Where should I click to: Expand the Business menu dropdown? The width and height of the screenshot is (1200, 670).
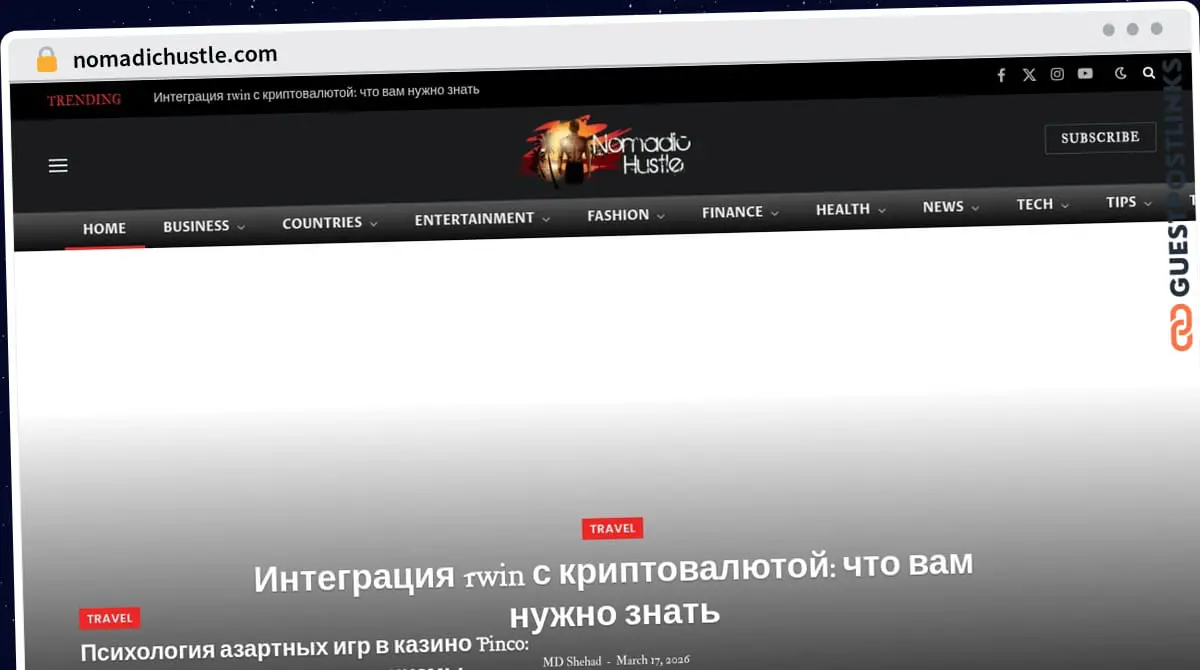[204, 226]
